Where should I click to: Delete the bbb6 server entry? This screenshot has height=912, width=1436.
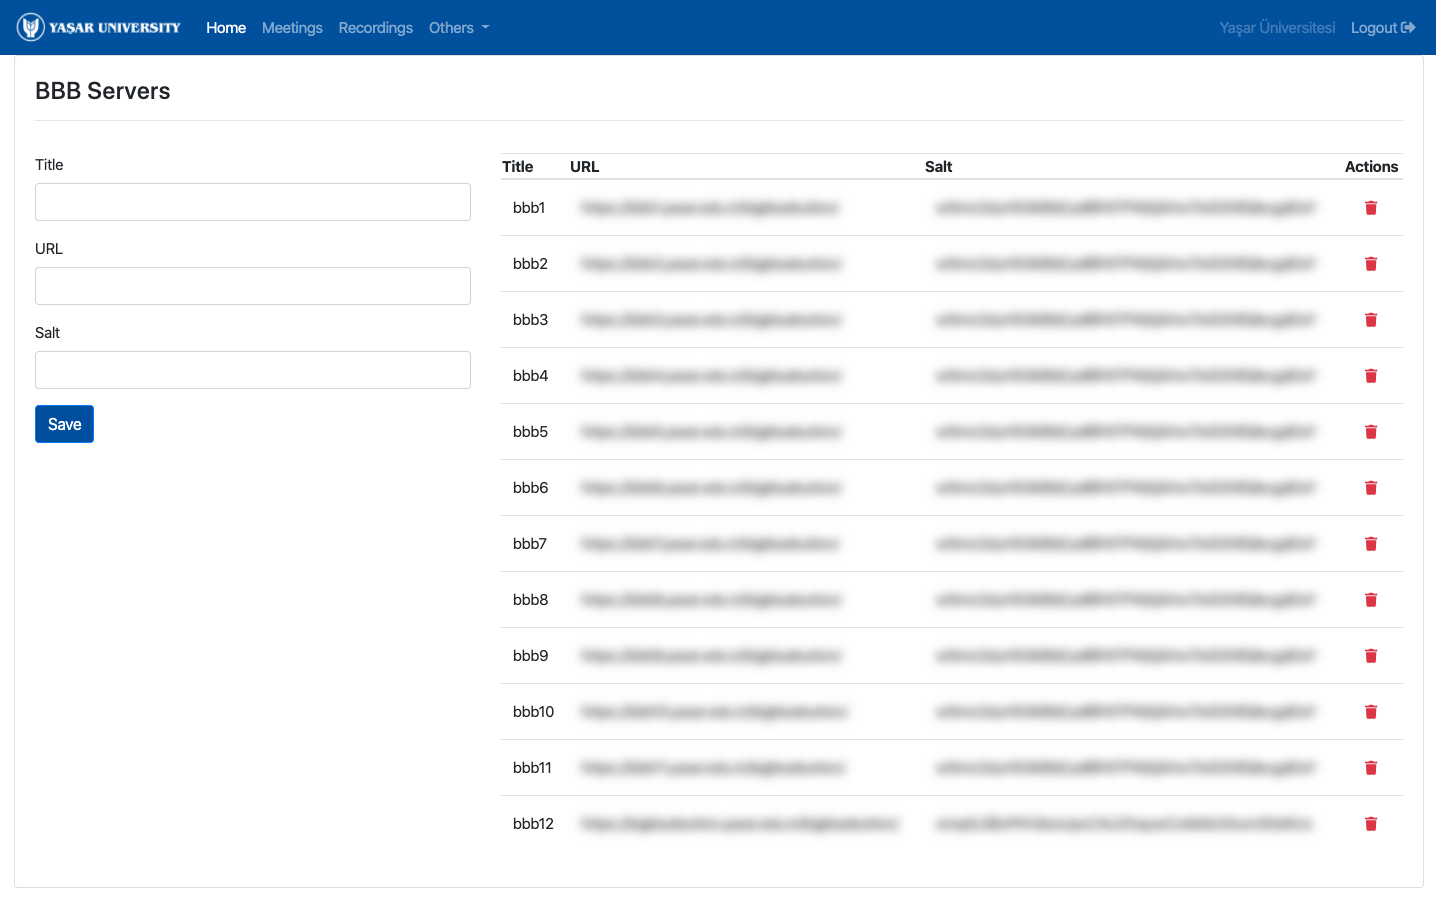click(x=1370, y=488)
